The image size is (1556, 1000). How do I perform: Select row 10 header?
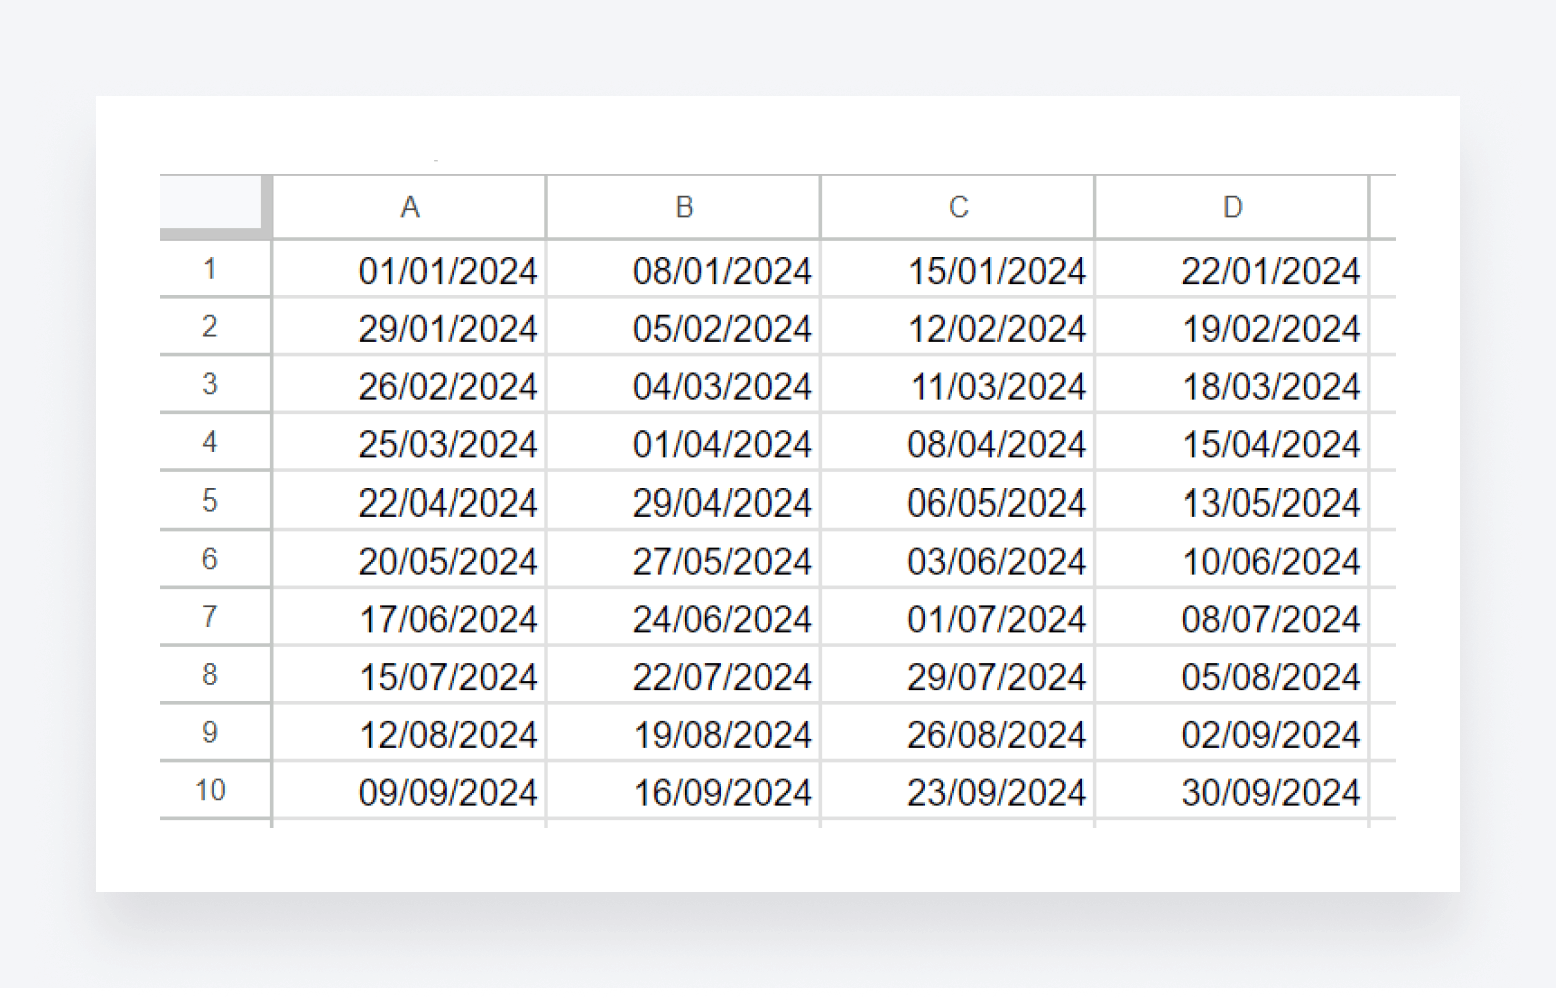(214, 790)
